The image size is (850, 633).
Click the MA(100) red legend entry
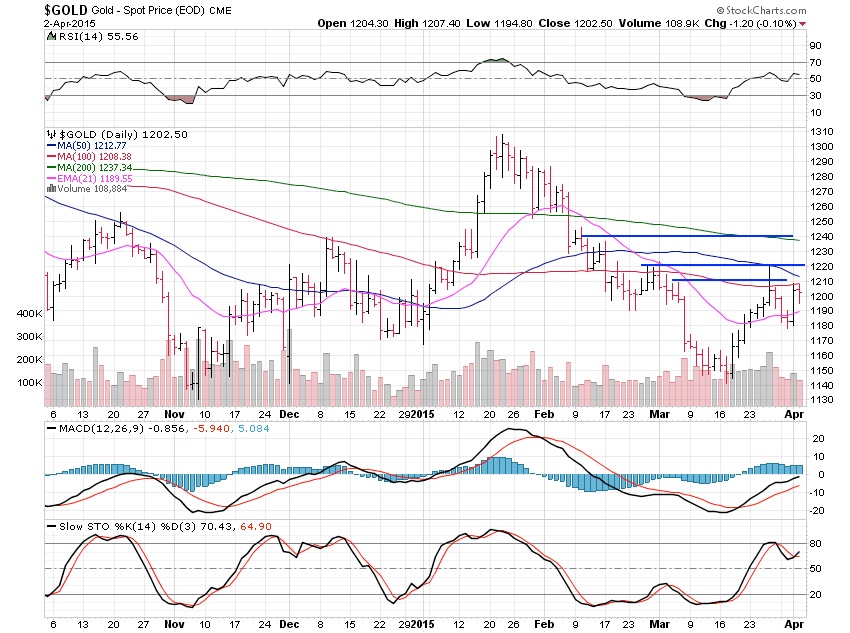89,157
